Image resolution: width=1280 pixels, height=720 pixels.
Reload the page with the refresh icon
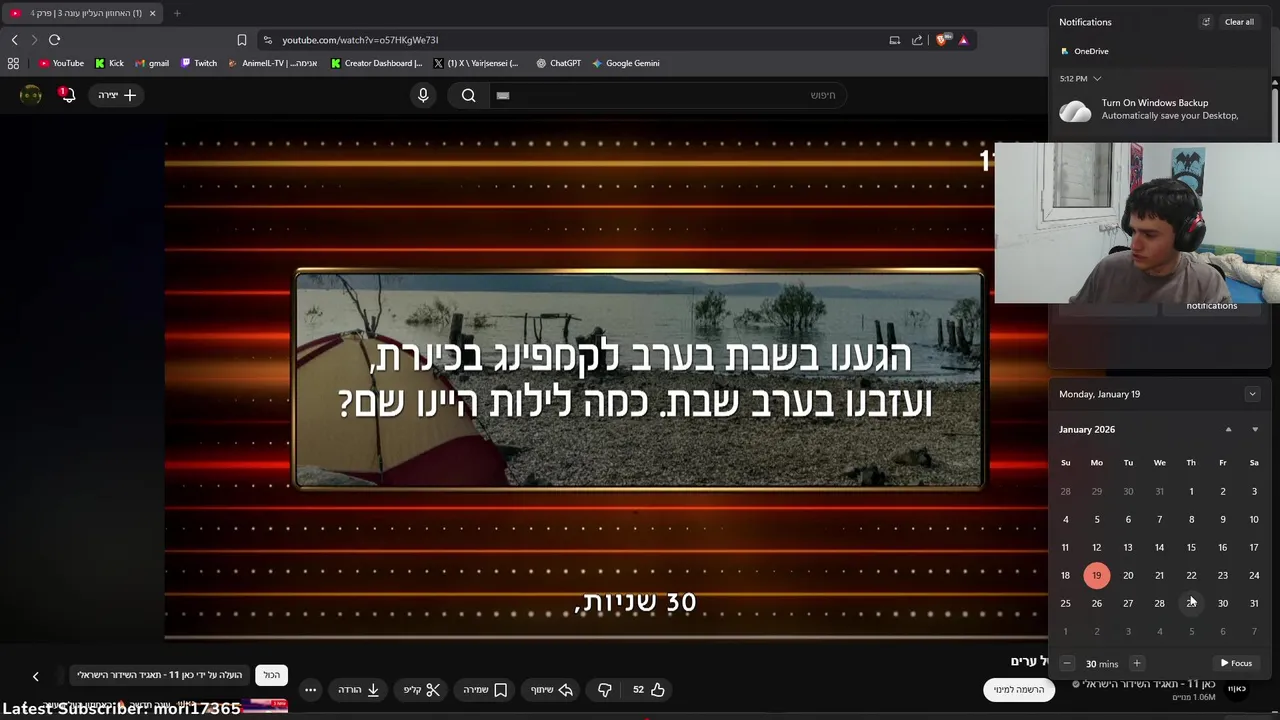(x=54, y=40)
